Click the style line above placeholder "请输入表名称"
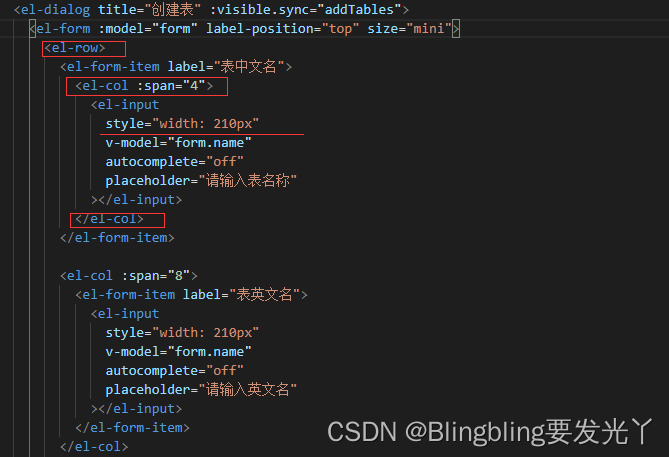The height and width of the screenshot is (457, 669). click(x=182, y=124)
